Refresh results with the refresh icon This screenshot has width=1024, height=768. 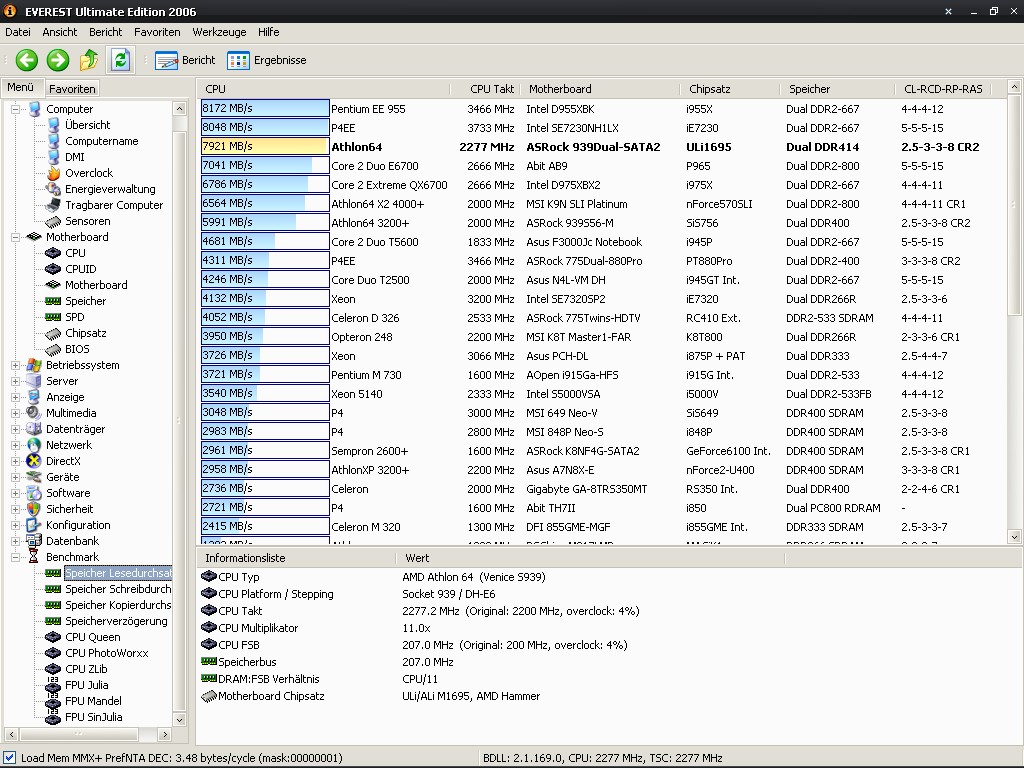pos(121,60)
